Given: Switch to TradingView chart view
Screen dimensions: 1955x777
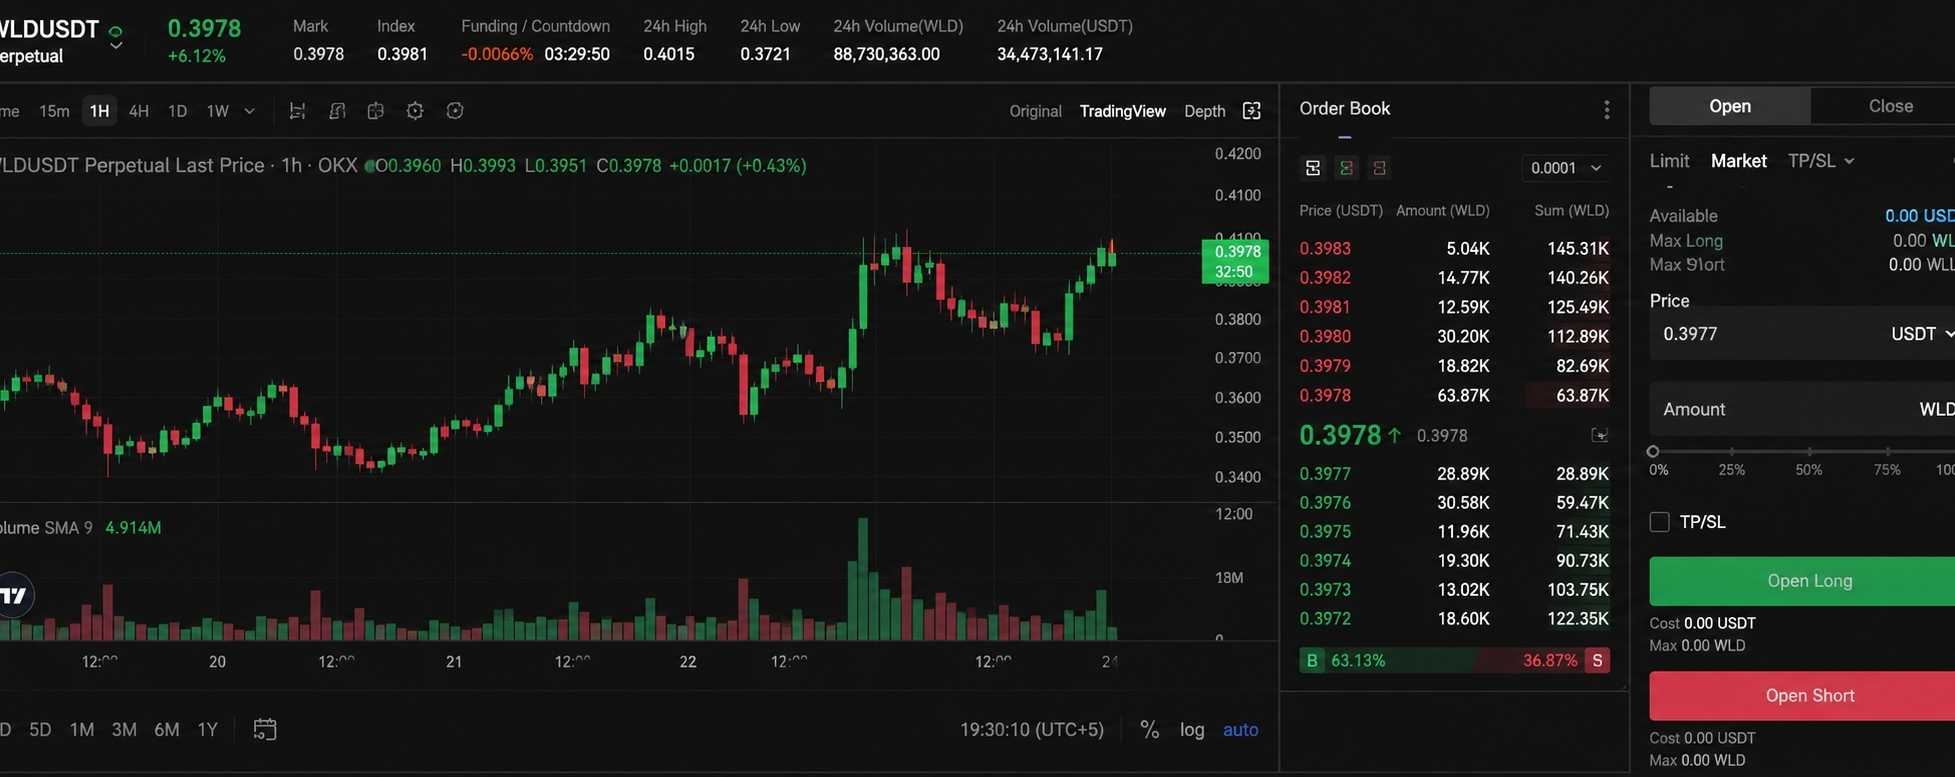Looking at the screenshot, I should [x=1122, y=111].
